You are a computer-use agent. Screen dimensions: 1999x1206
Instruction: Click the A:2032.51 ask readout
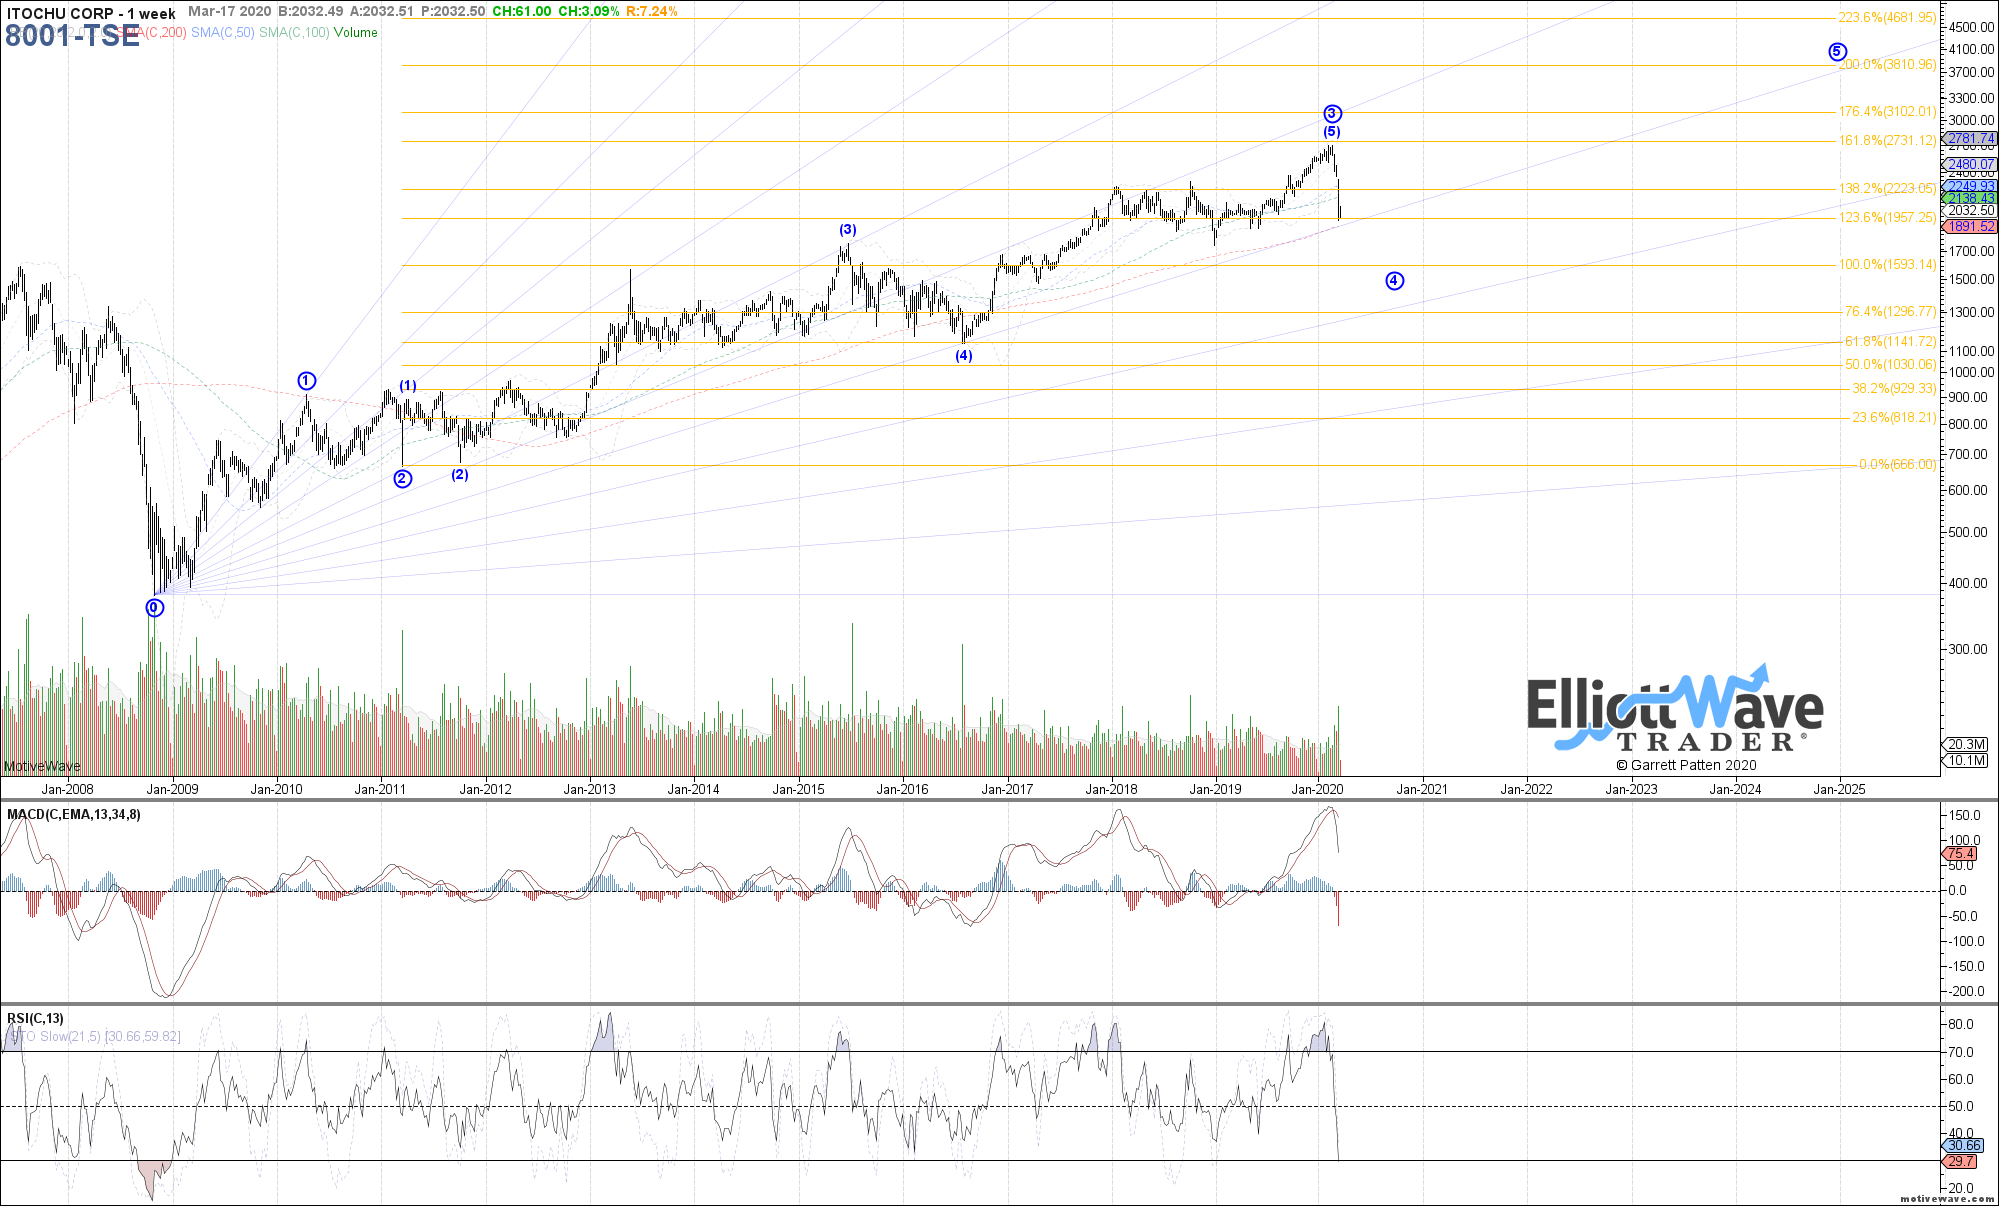pos(382,11)
